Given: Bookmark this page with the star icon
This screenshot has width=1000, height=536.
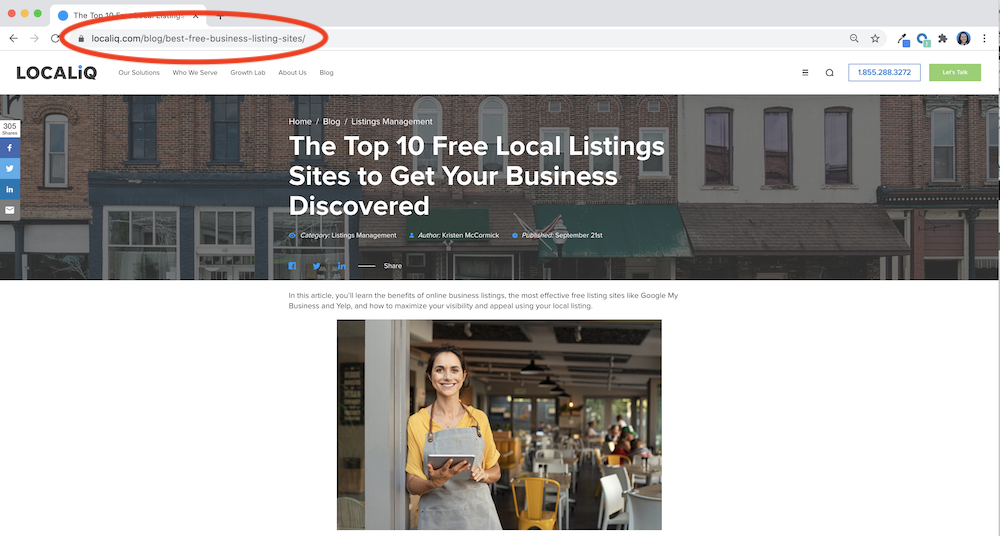Looking at the screenshot, I should tap(875, 38).
